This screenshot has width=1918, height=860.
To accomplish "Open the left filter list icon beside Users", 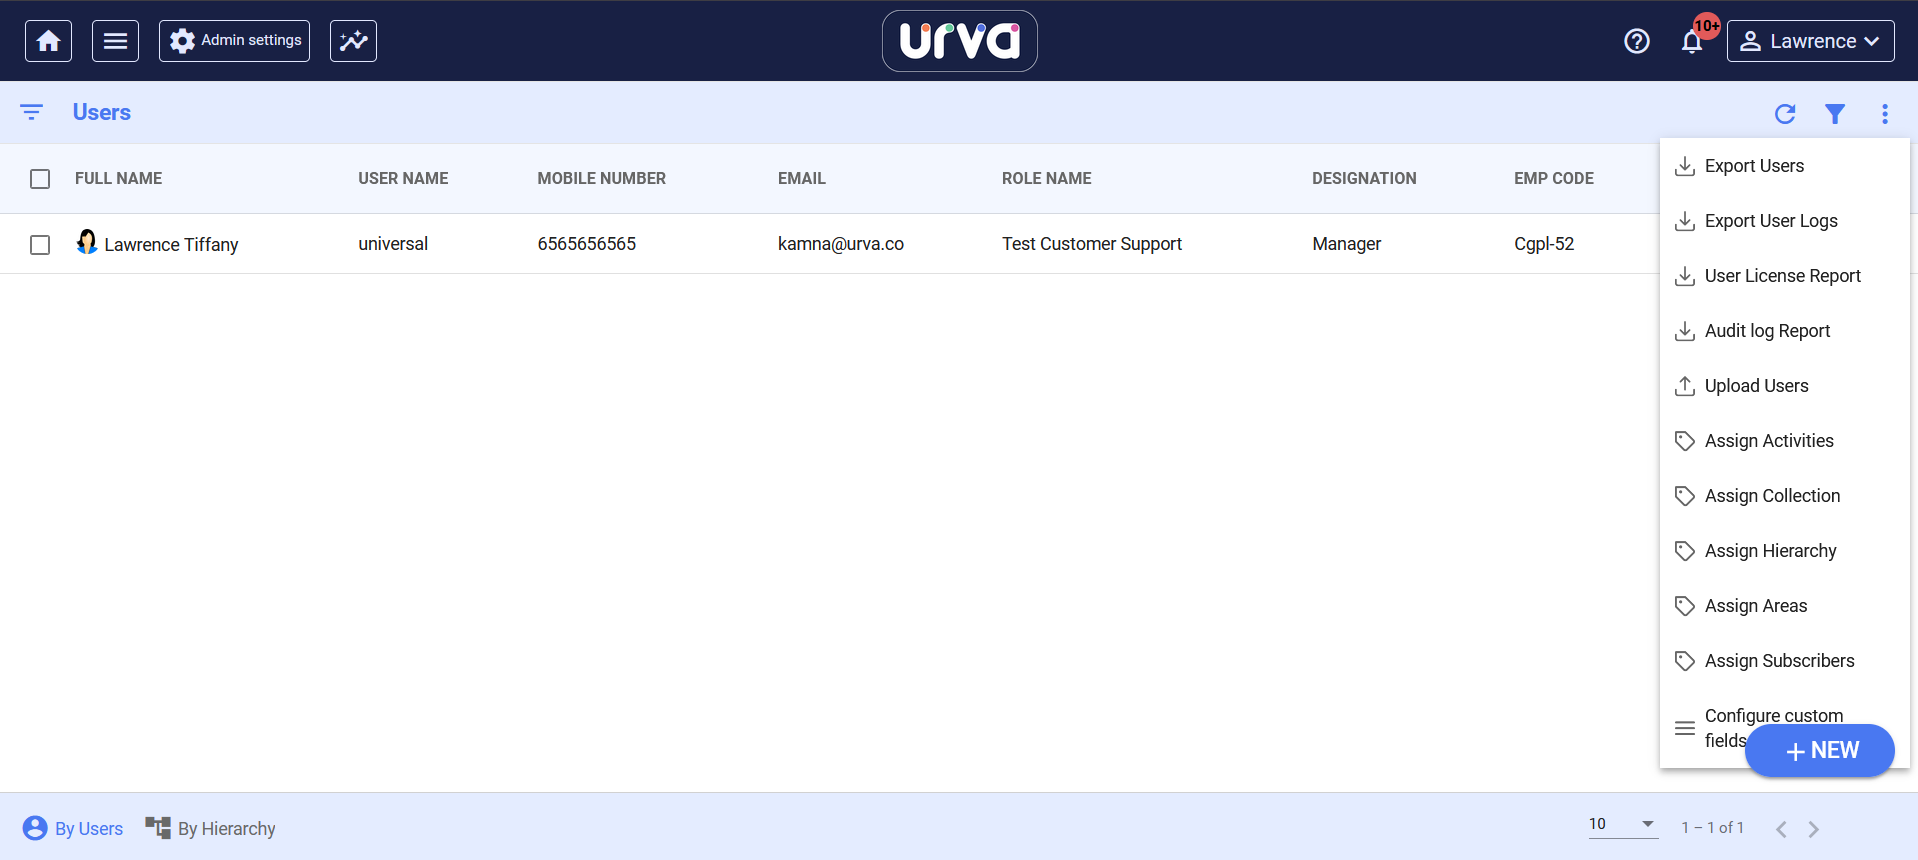I will tap(32, 112).
